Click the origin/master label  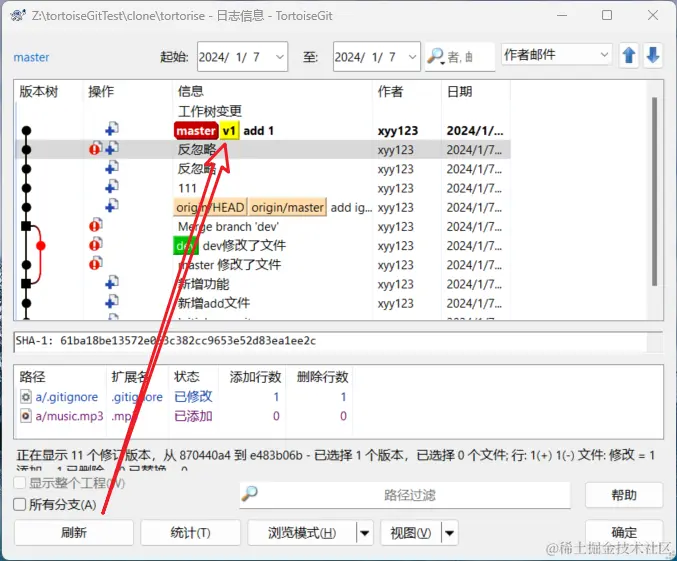pos(288,208)
